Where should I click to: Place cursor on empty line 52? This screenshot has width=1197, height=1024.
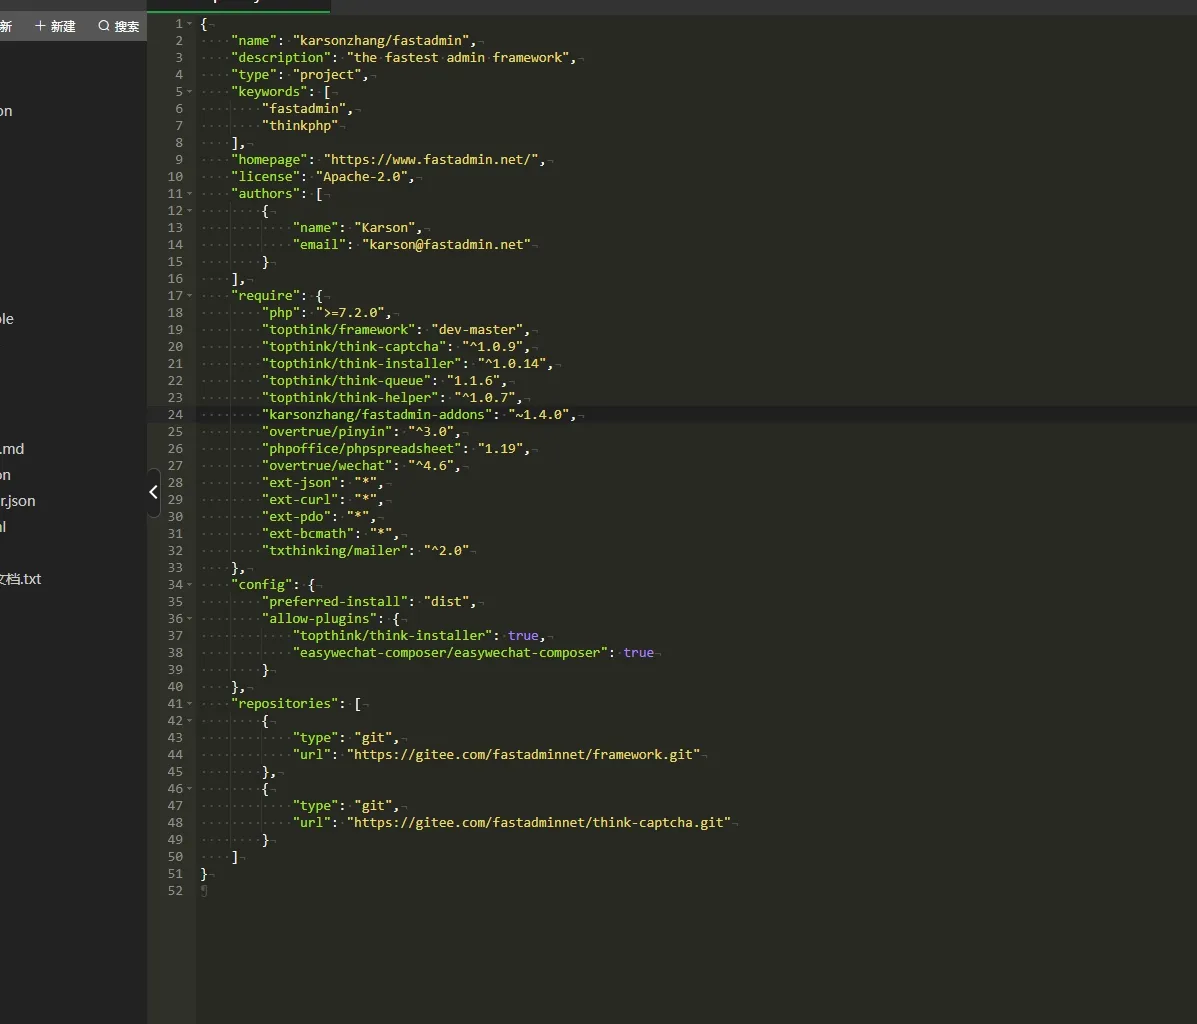(696, 891)
